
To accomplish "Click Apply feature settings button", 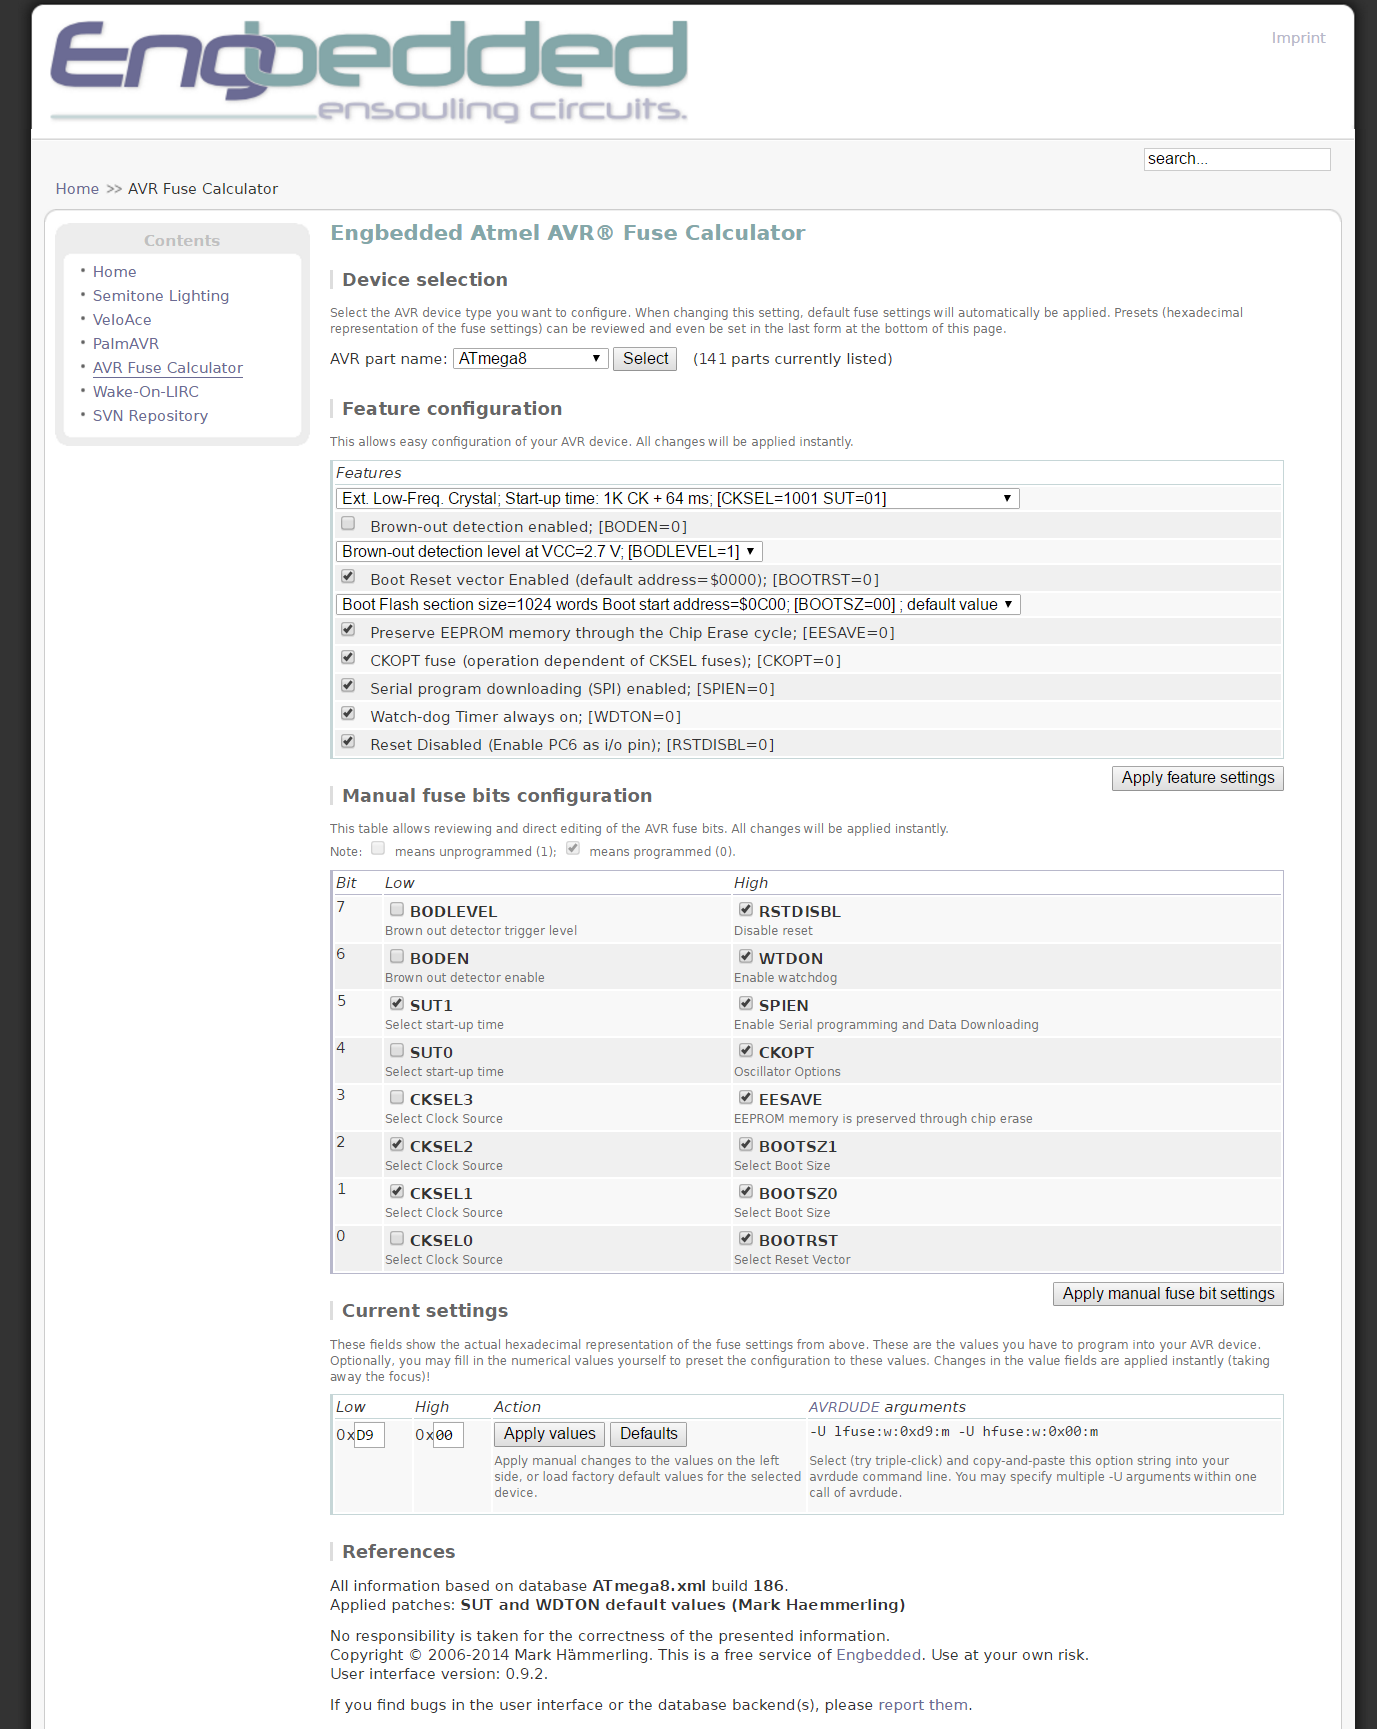I will click(1198, 778).
